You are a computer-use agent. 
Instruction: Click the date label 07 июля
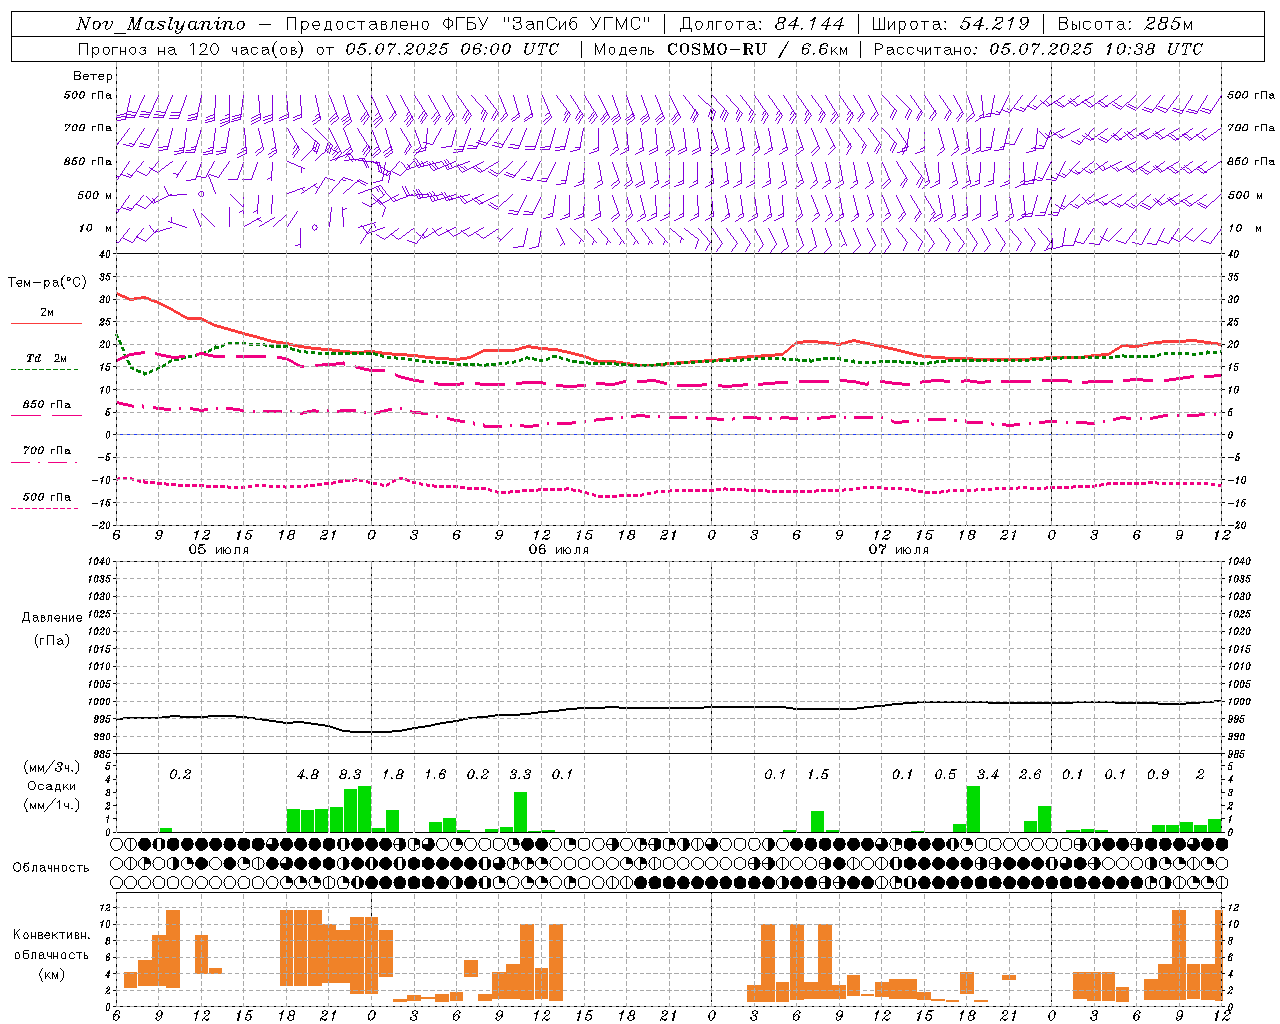(899, 550)
